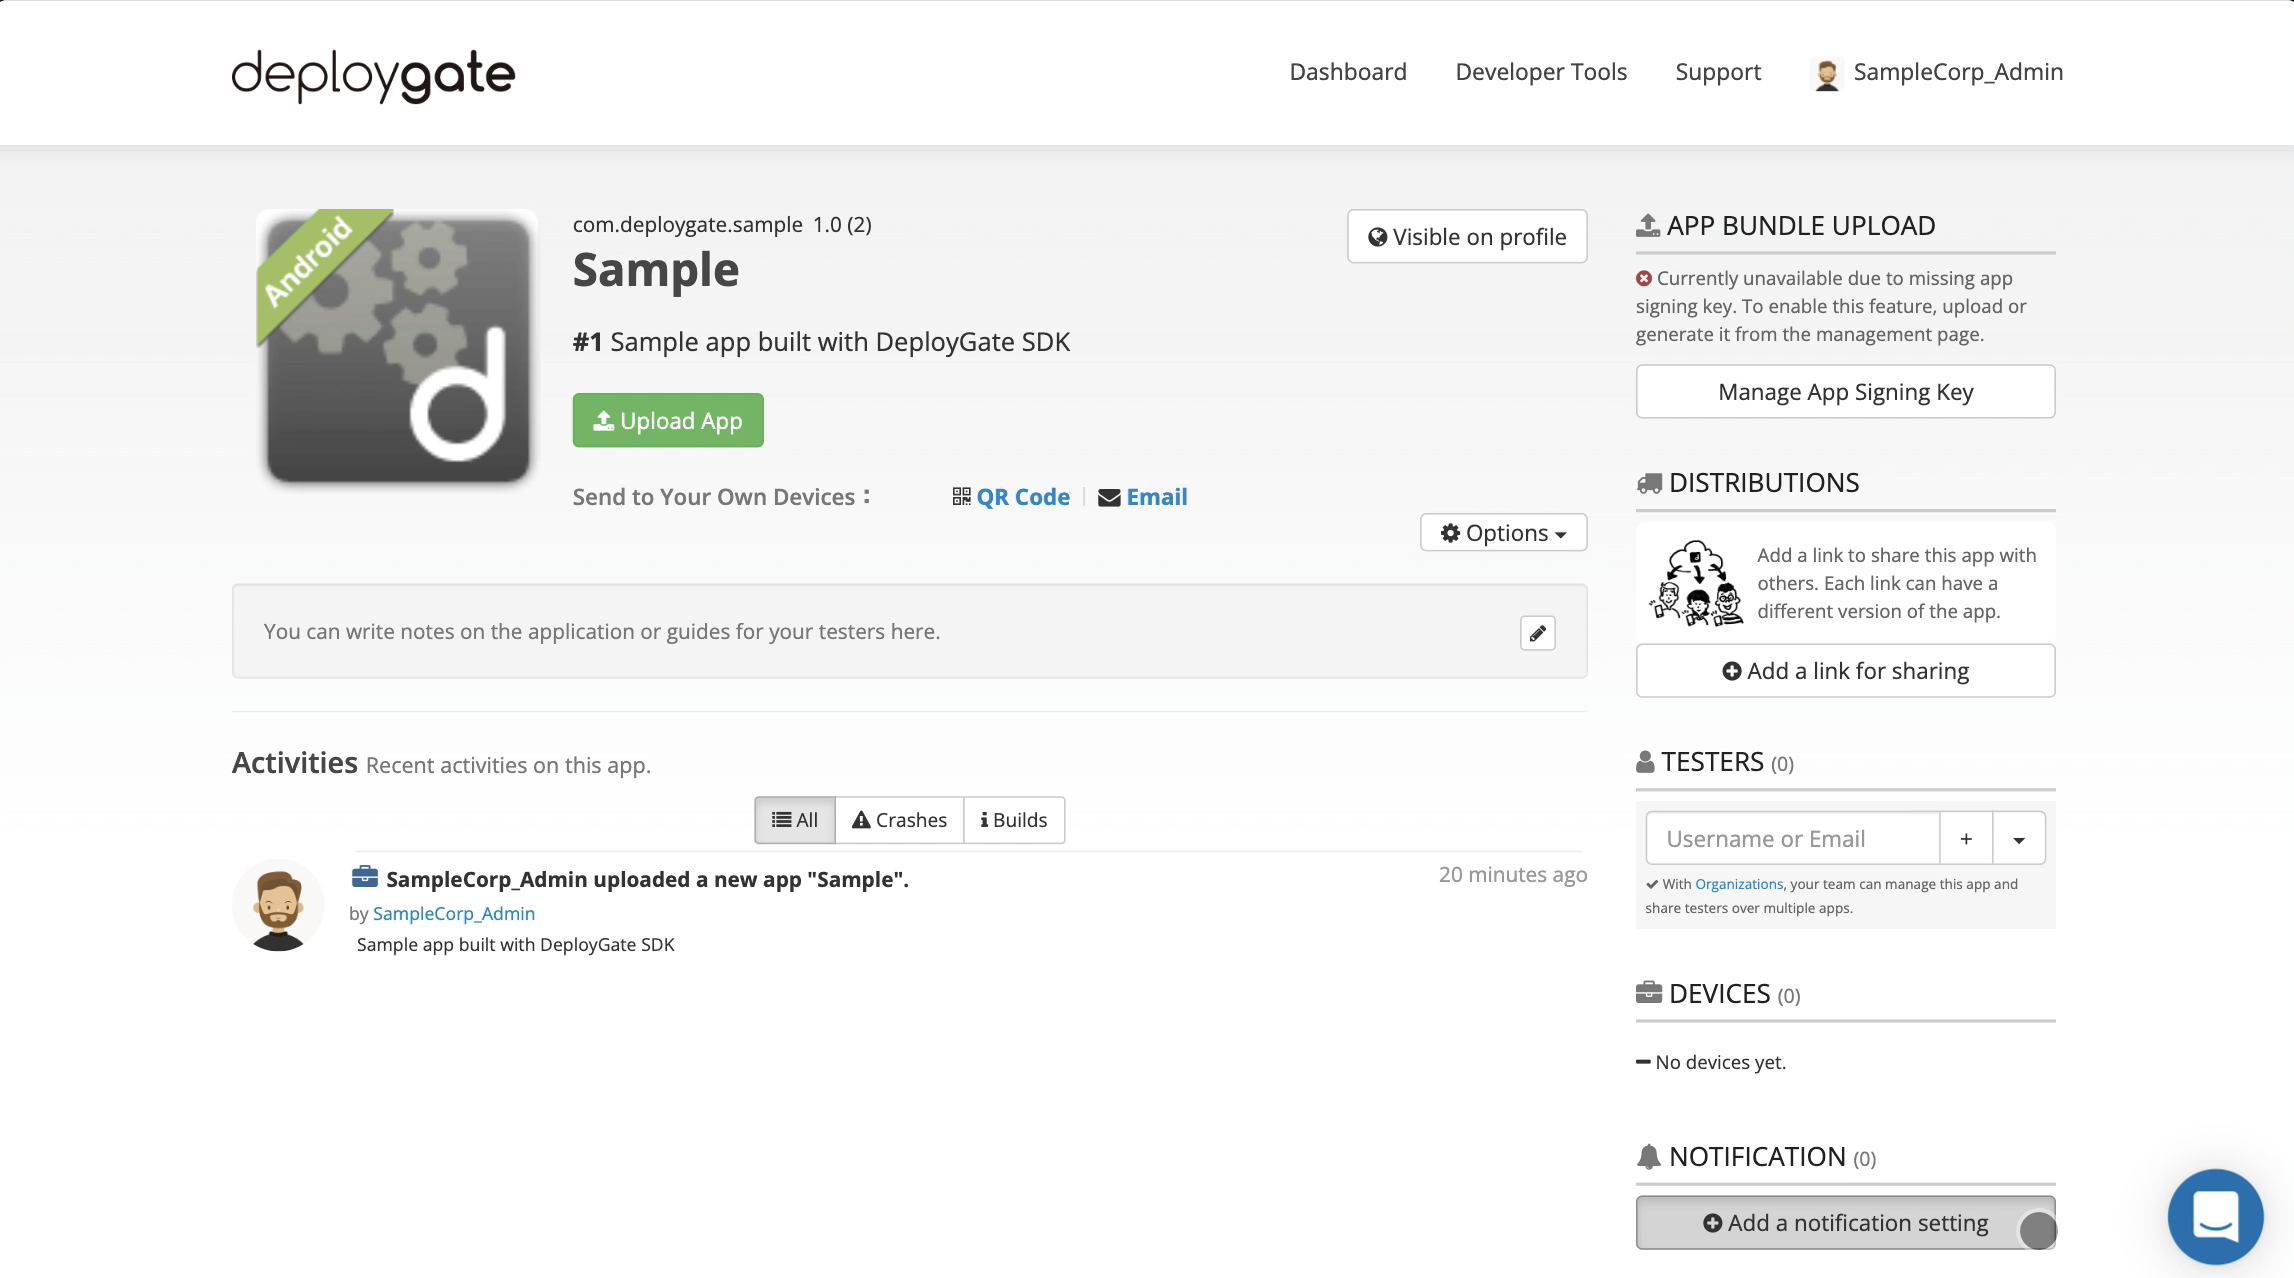Image resolution: width=2294 pixels, height=1278 pixels.
Task: Click uploader avatar in activity feed
Action: [278, 906]
